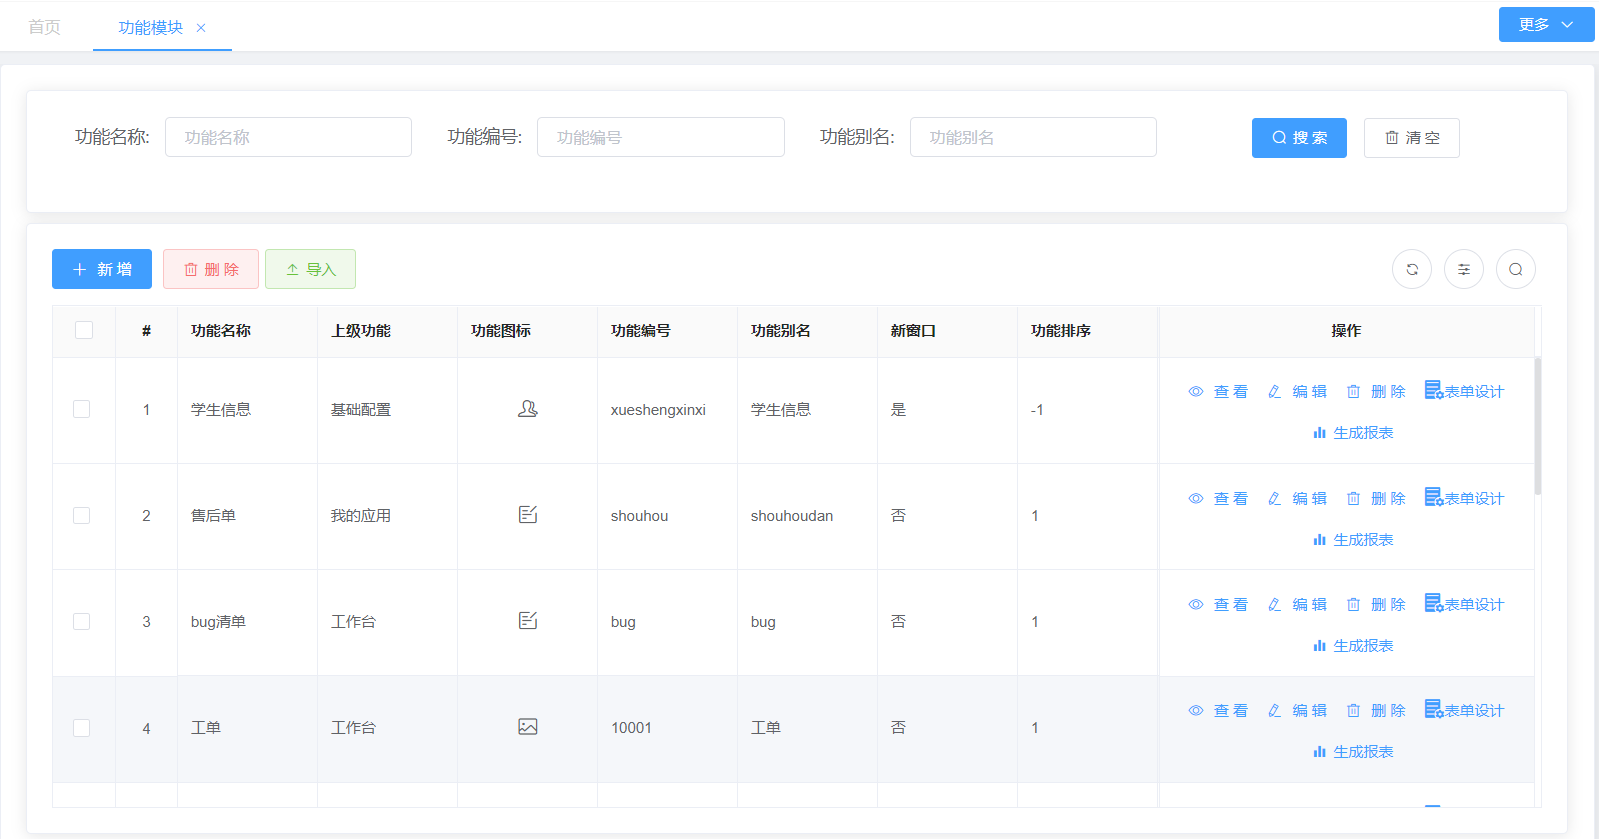Screen dimensions: 1599x839
Task: Click the blue 搜索 button
Action: coord(1299,138)
